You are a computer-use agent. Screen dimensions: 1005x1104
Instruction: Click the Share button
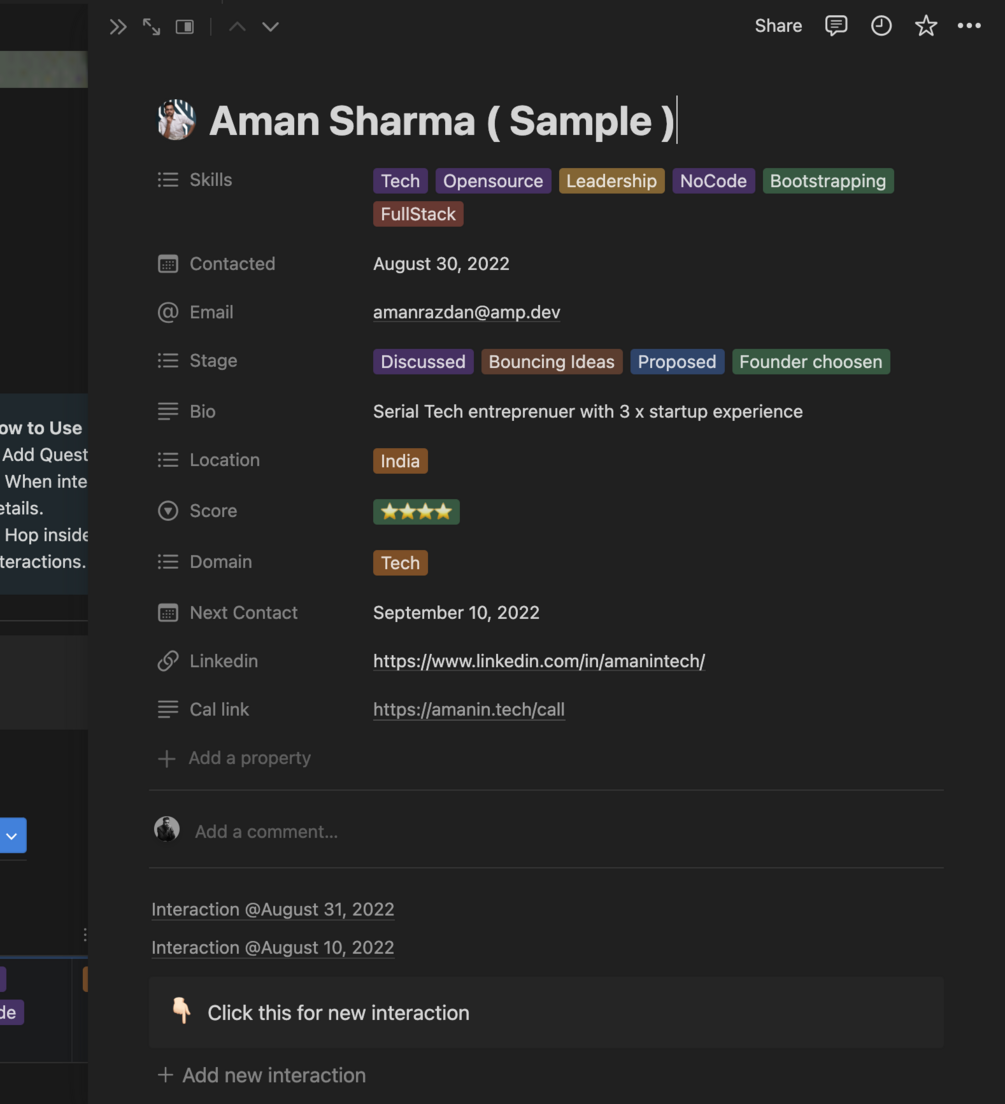(x=778, y=26)
